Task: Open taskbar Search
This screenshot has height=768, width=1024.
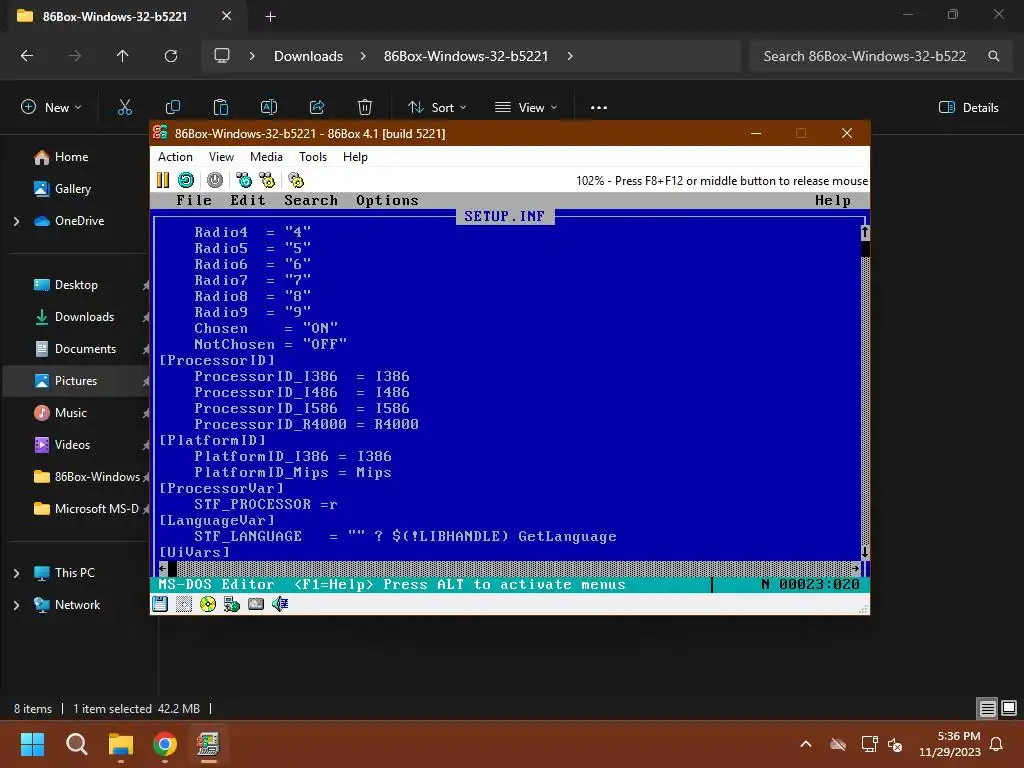Action: coord(76,744)
